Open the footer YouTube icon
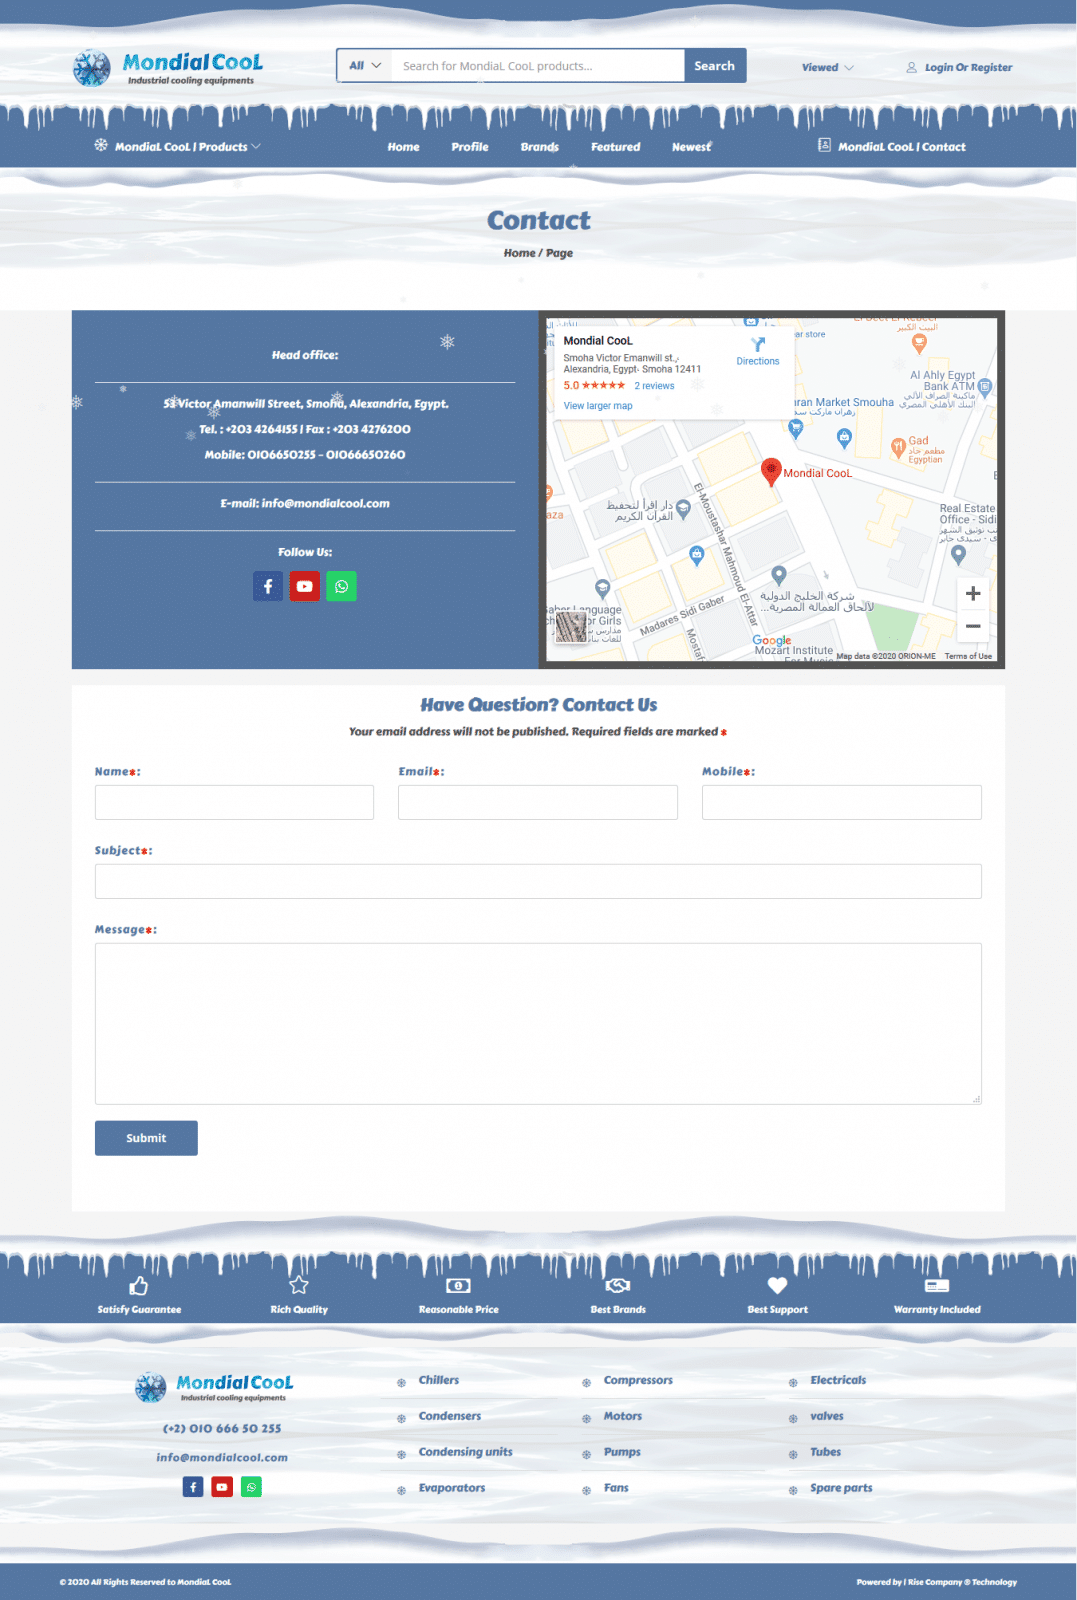The image size is (1077, 1600). click(222, 1487)
